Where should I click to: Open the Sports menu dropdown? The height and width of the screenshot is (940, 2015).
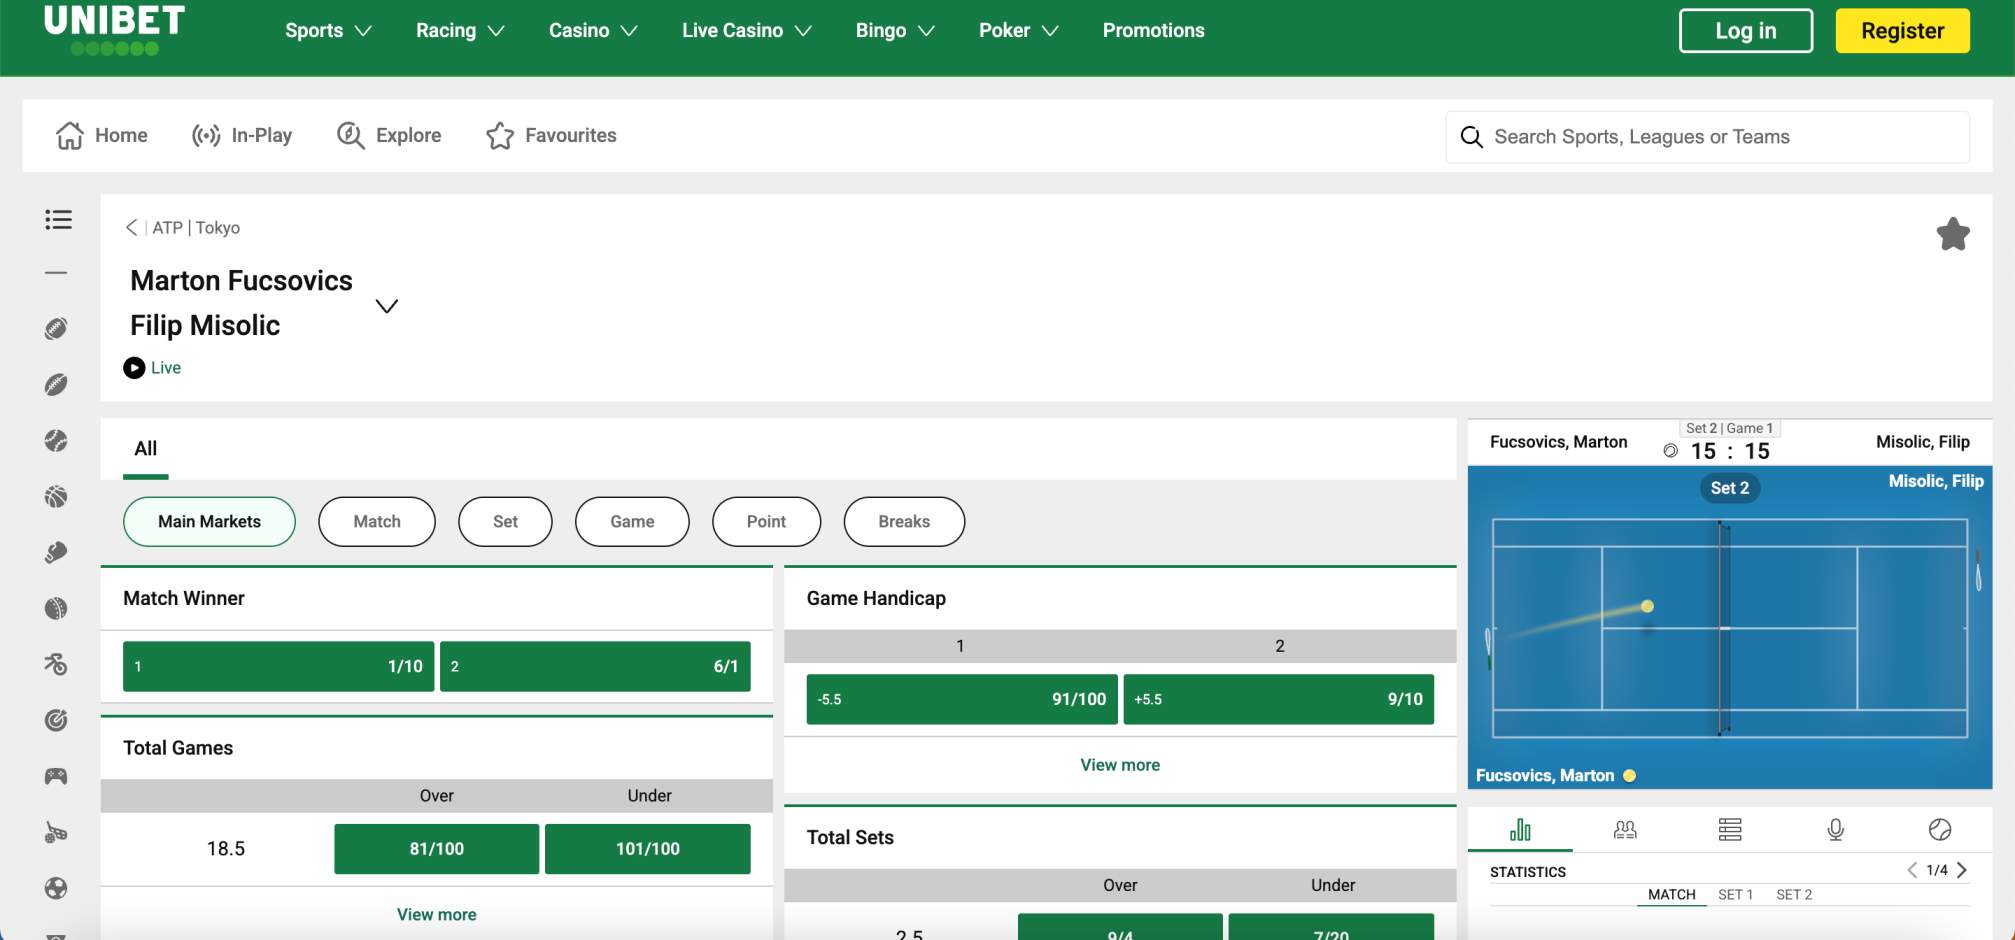327,30
